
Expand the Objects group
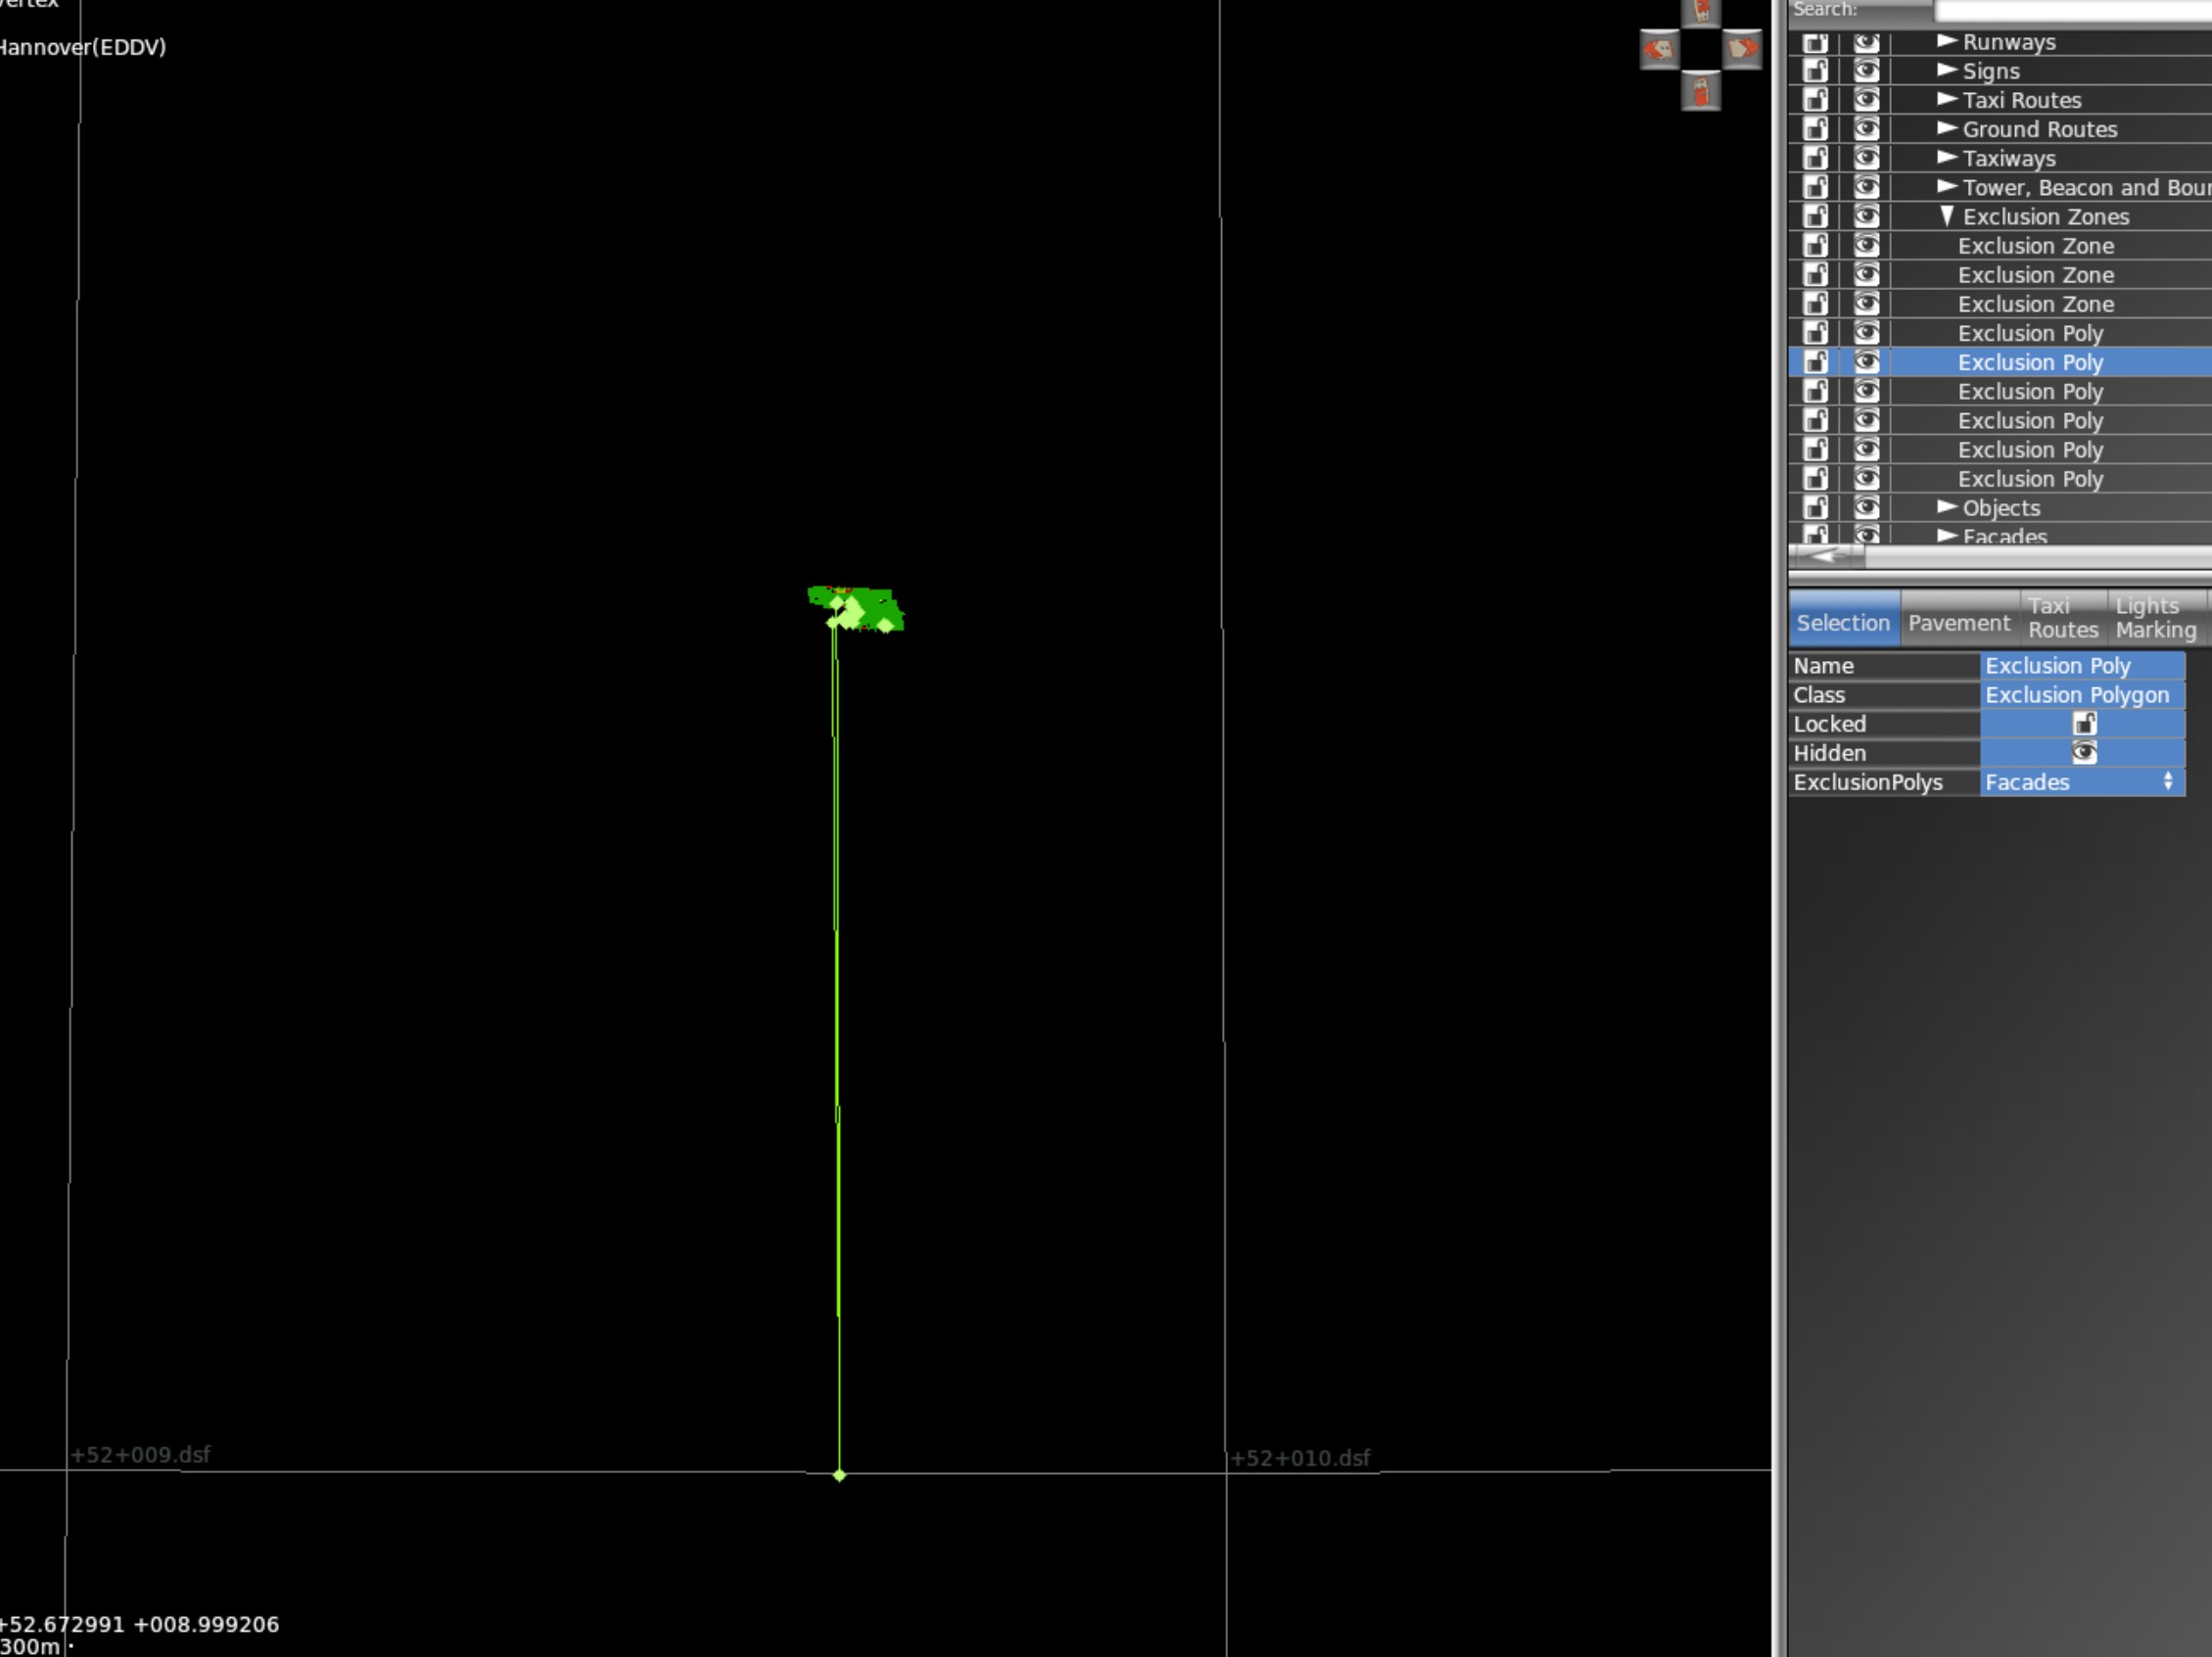pos(1946,507)
